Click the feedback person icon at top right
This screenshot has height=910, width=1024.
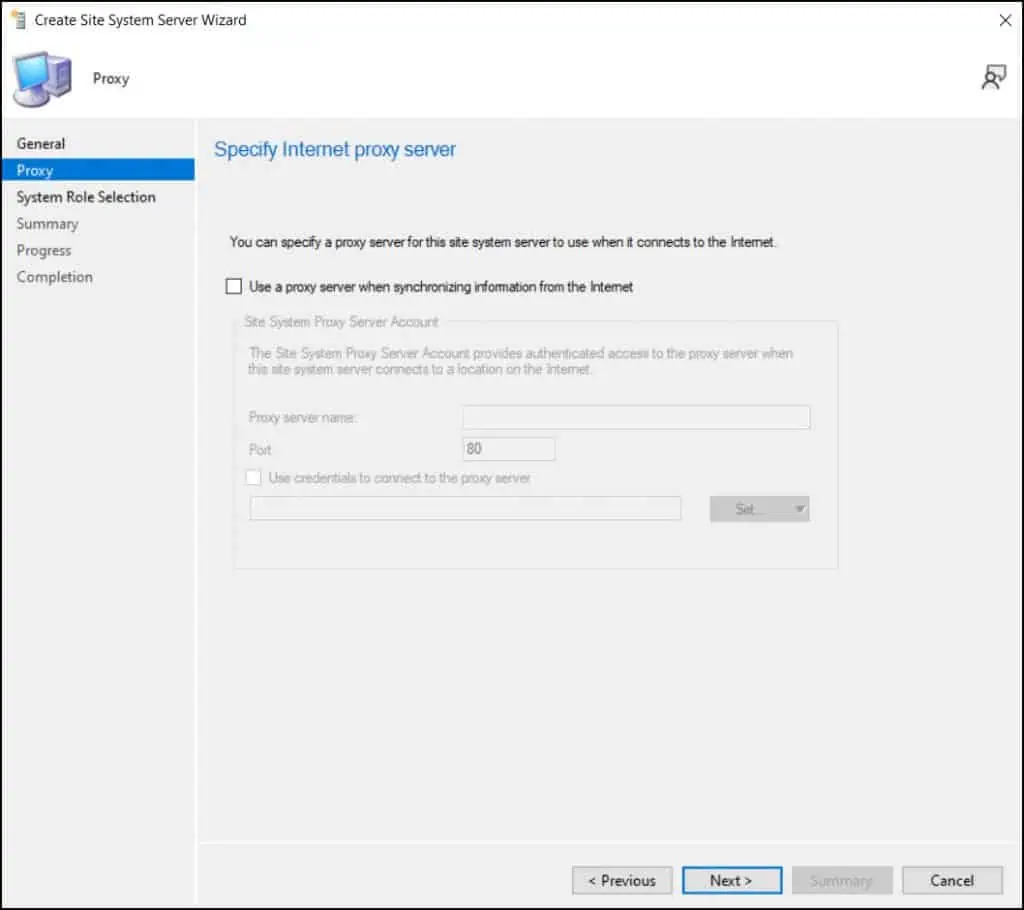(x=993, y=78)
